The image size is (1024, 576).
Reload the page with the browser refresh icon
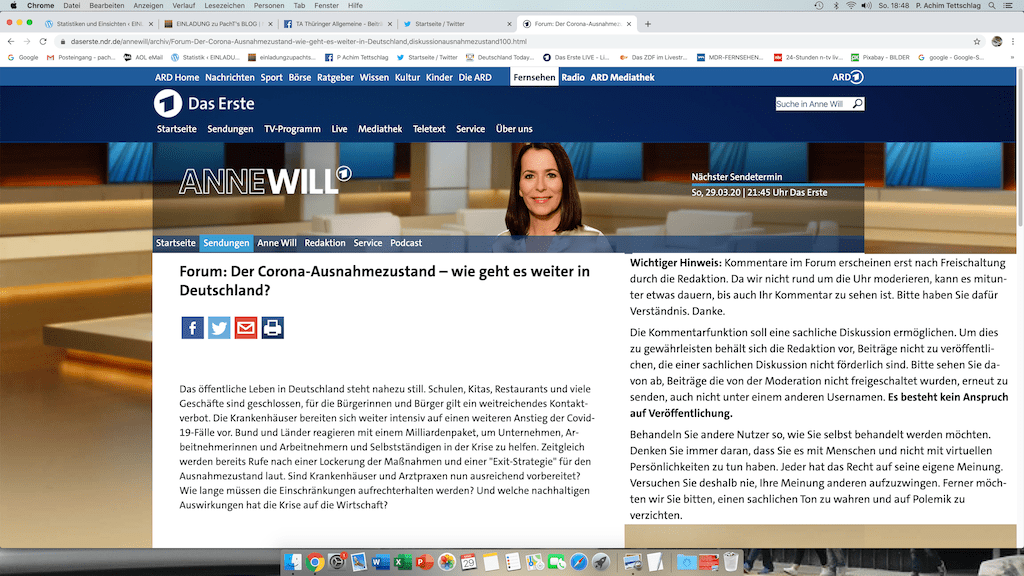pos(43,42)
